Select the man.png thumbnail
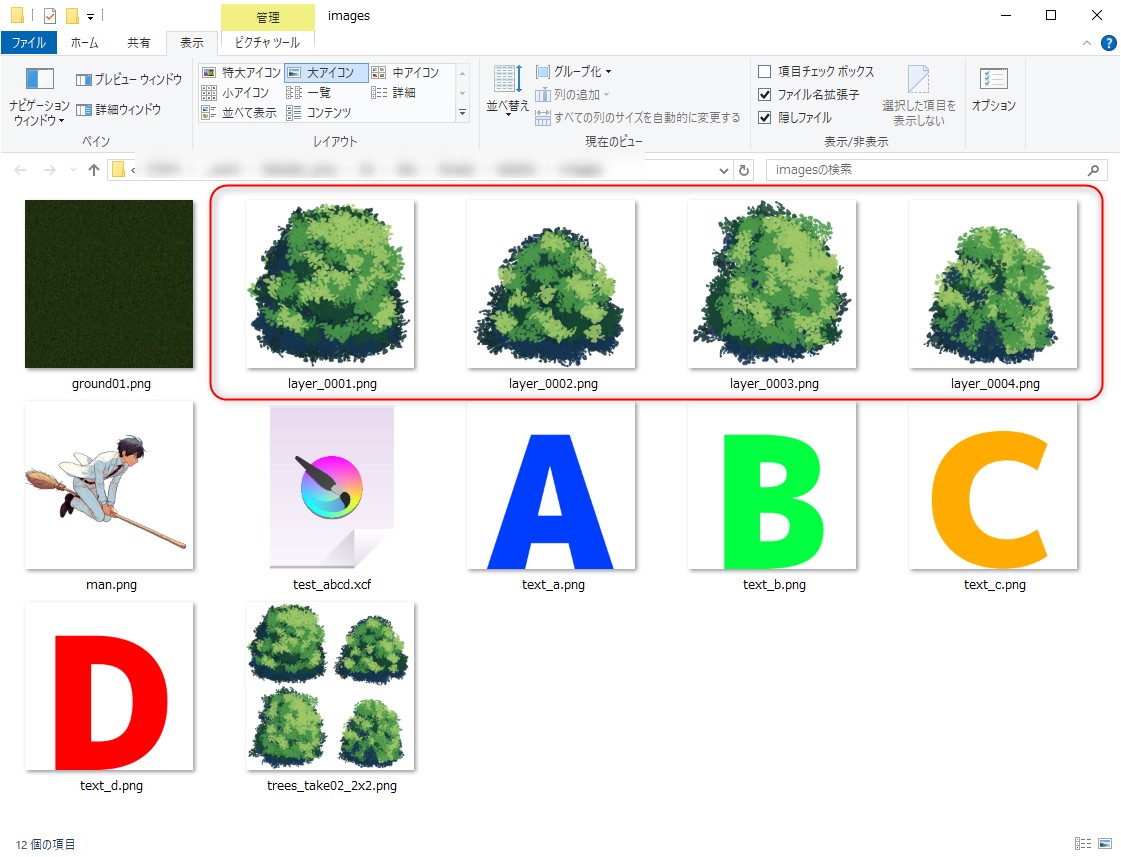1121x857 pixels. pos(108,485)
